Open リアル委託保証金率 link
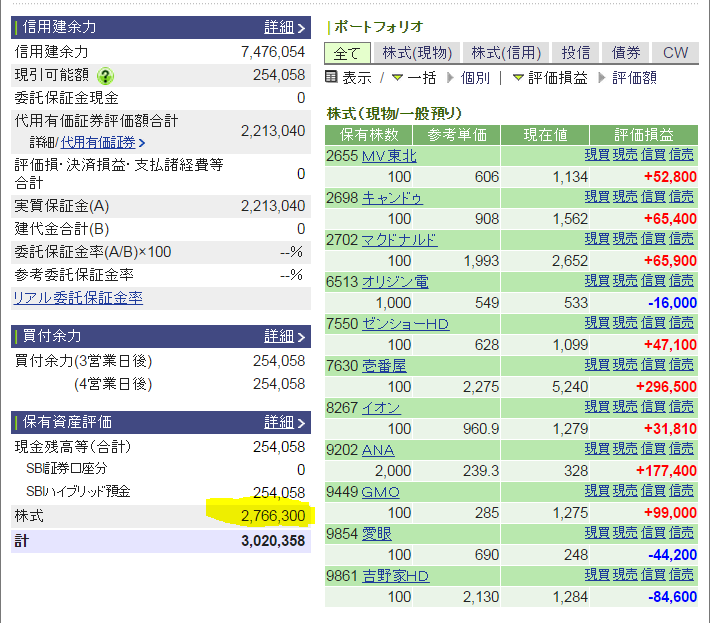This screenshot has height=623, width=710. pyautogui.click(x=78, y=298)
